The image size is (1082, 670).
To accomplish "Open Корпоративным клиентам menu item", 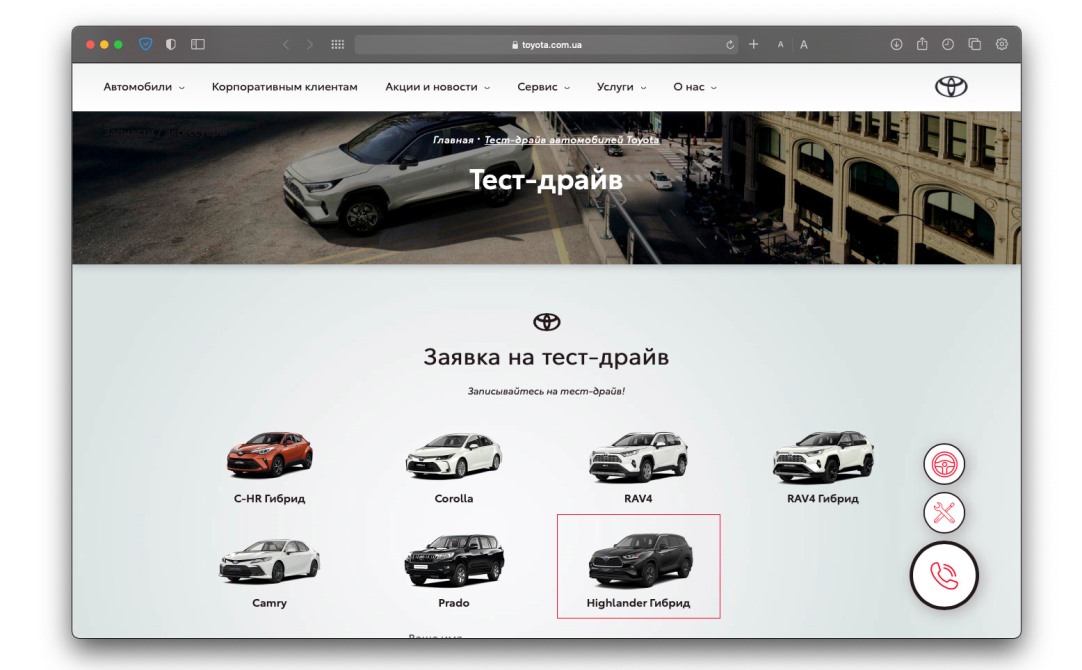I will coord(284,87).
